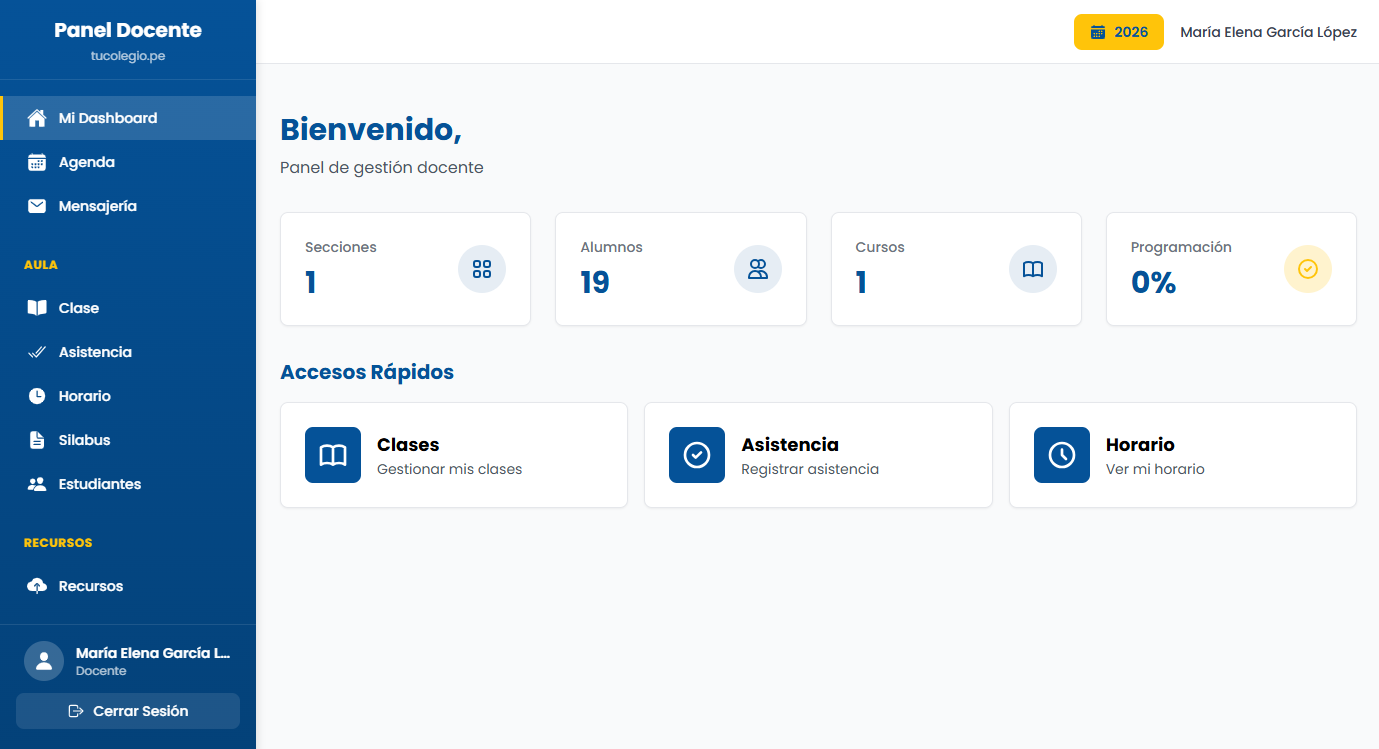The height and width of the screenshot is (749, 1379).
Task: Open the Agenda calendar icon
Action: point(38,161)
